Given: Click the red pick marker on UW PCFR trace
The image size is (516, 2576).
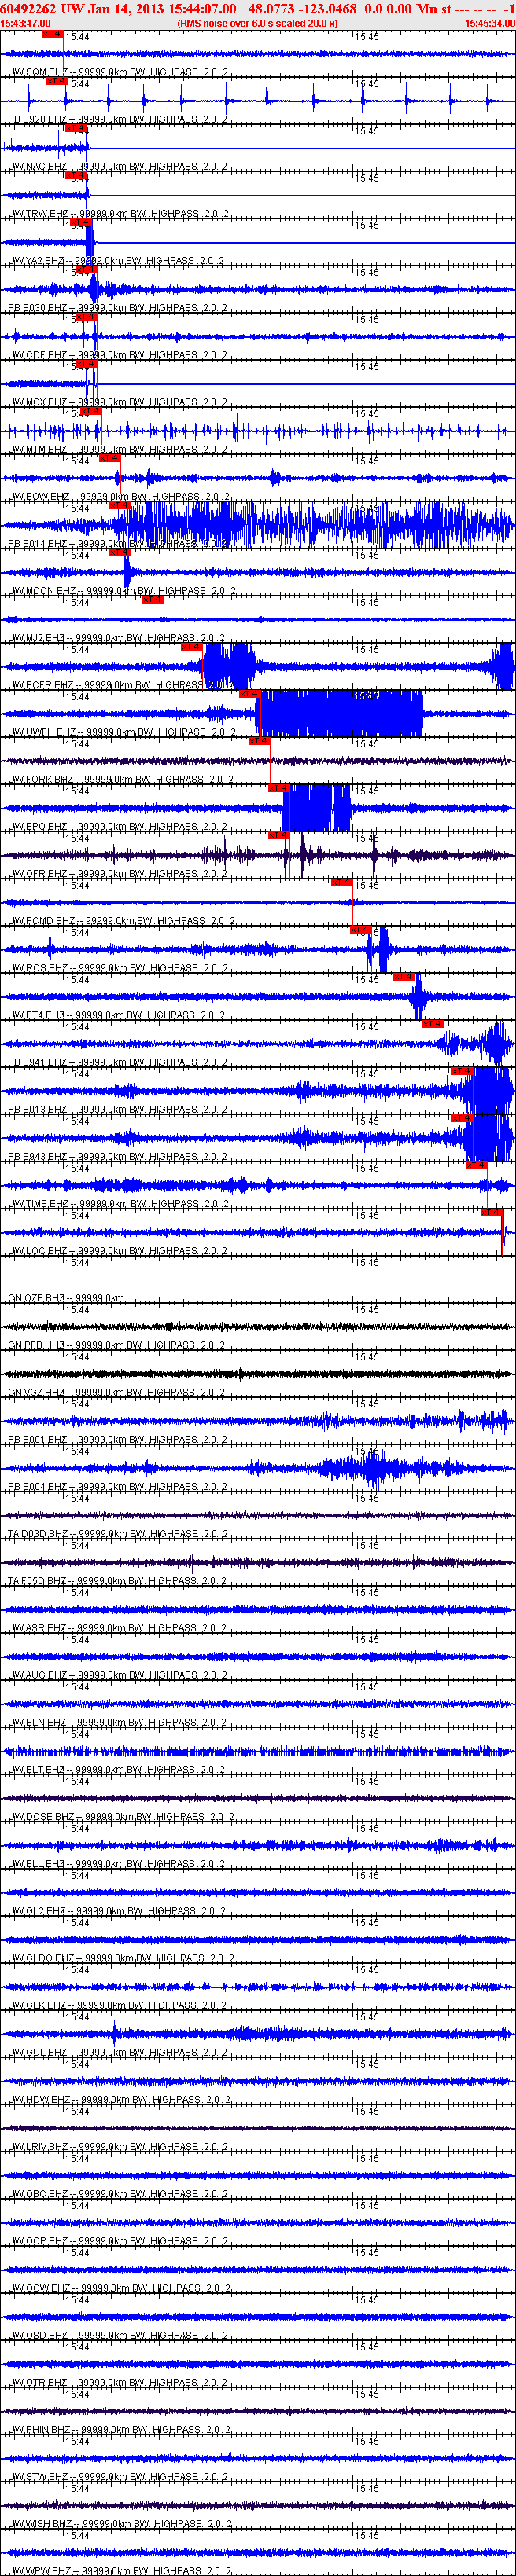Looking at the screenshot, I should point(191,646).
